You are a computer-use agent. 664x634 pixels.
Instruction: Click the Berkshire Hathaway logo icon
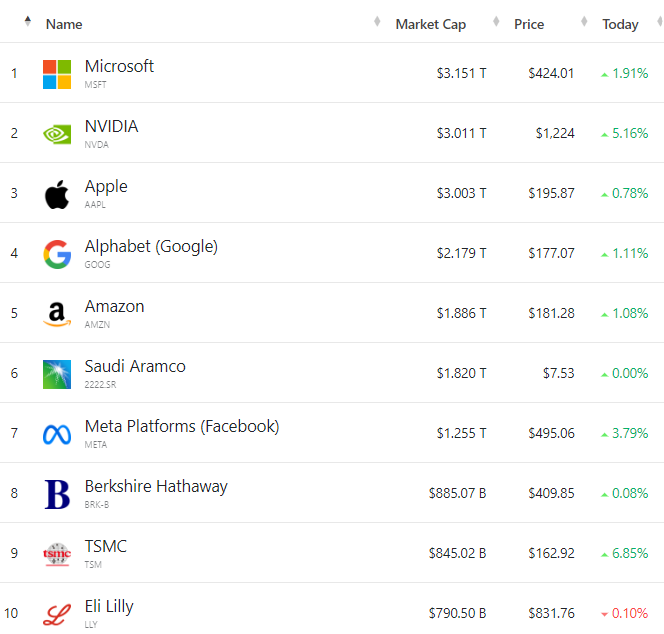(x=57, y=494)
